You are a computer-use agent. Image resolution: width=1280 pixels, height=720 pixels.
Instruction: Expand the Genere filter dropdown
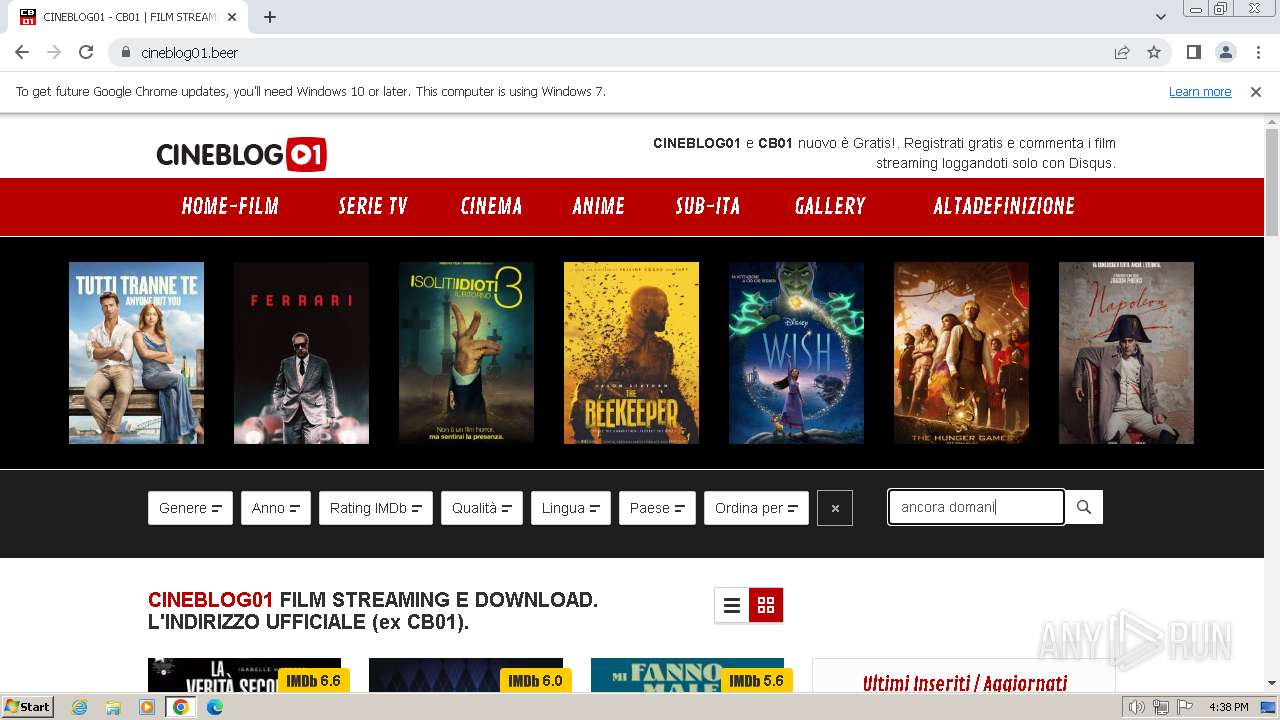point(190,508)
